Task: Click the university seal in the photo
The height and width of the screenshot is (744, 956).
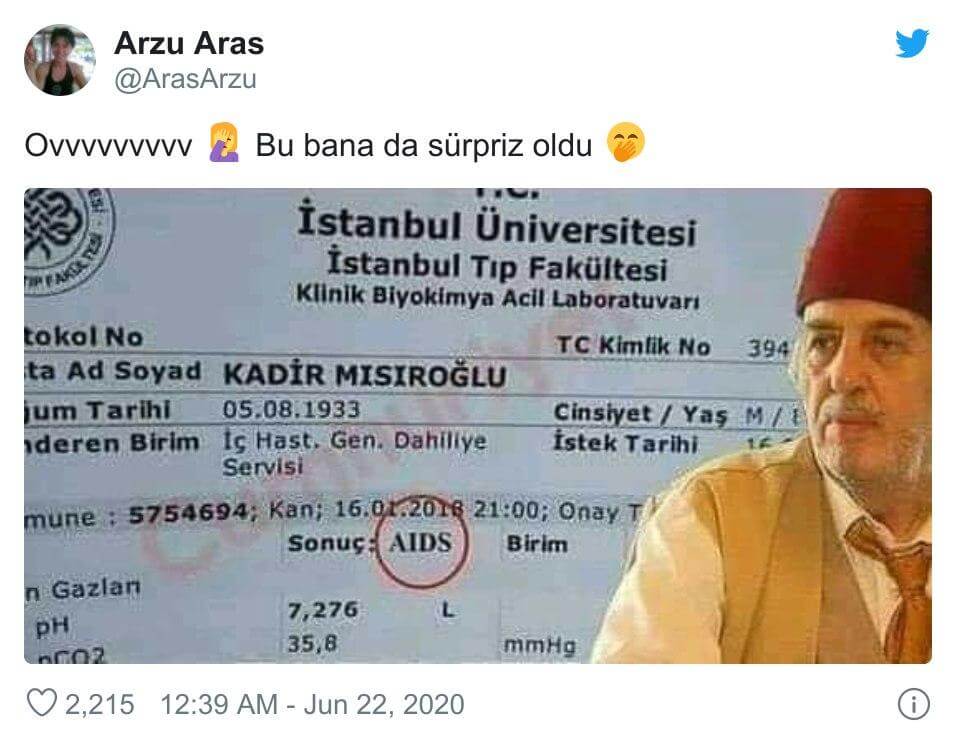Action: click(x=67, y=239)
